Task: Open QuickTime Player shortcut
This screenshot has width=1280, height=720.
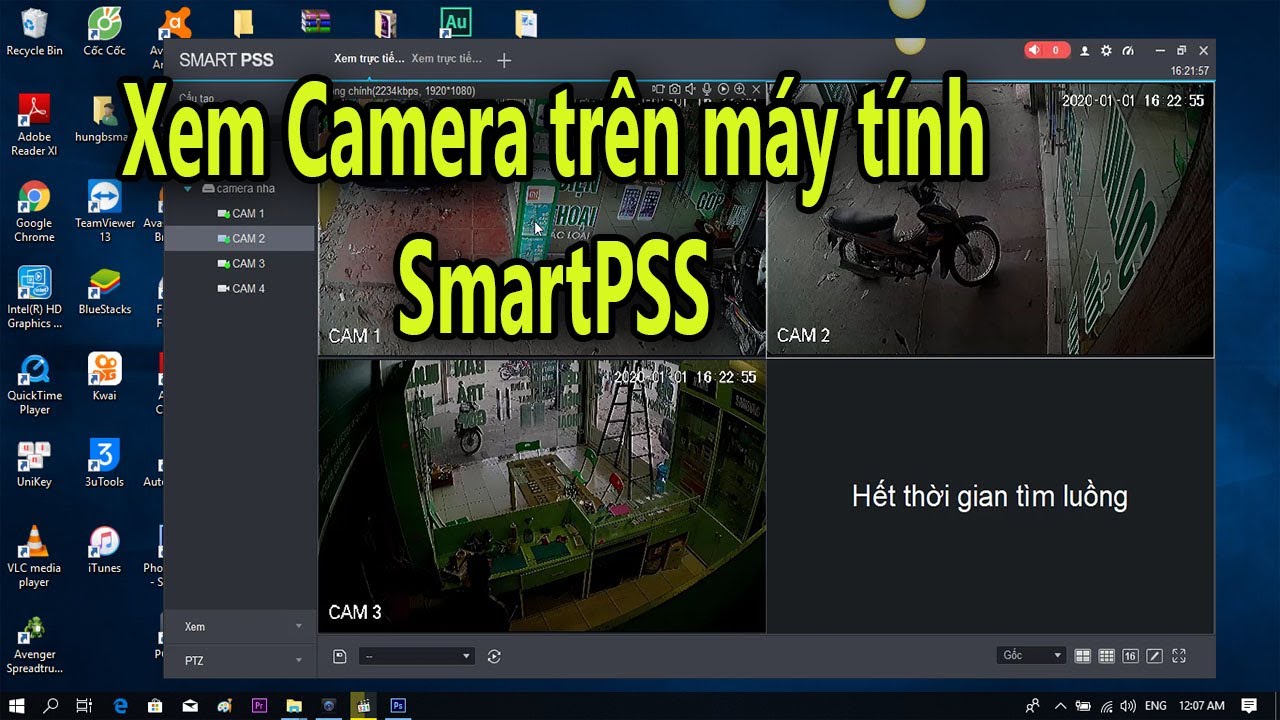Action: point(34,384)
